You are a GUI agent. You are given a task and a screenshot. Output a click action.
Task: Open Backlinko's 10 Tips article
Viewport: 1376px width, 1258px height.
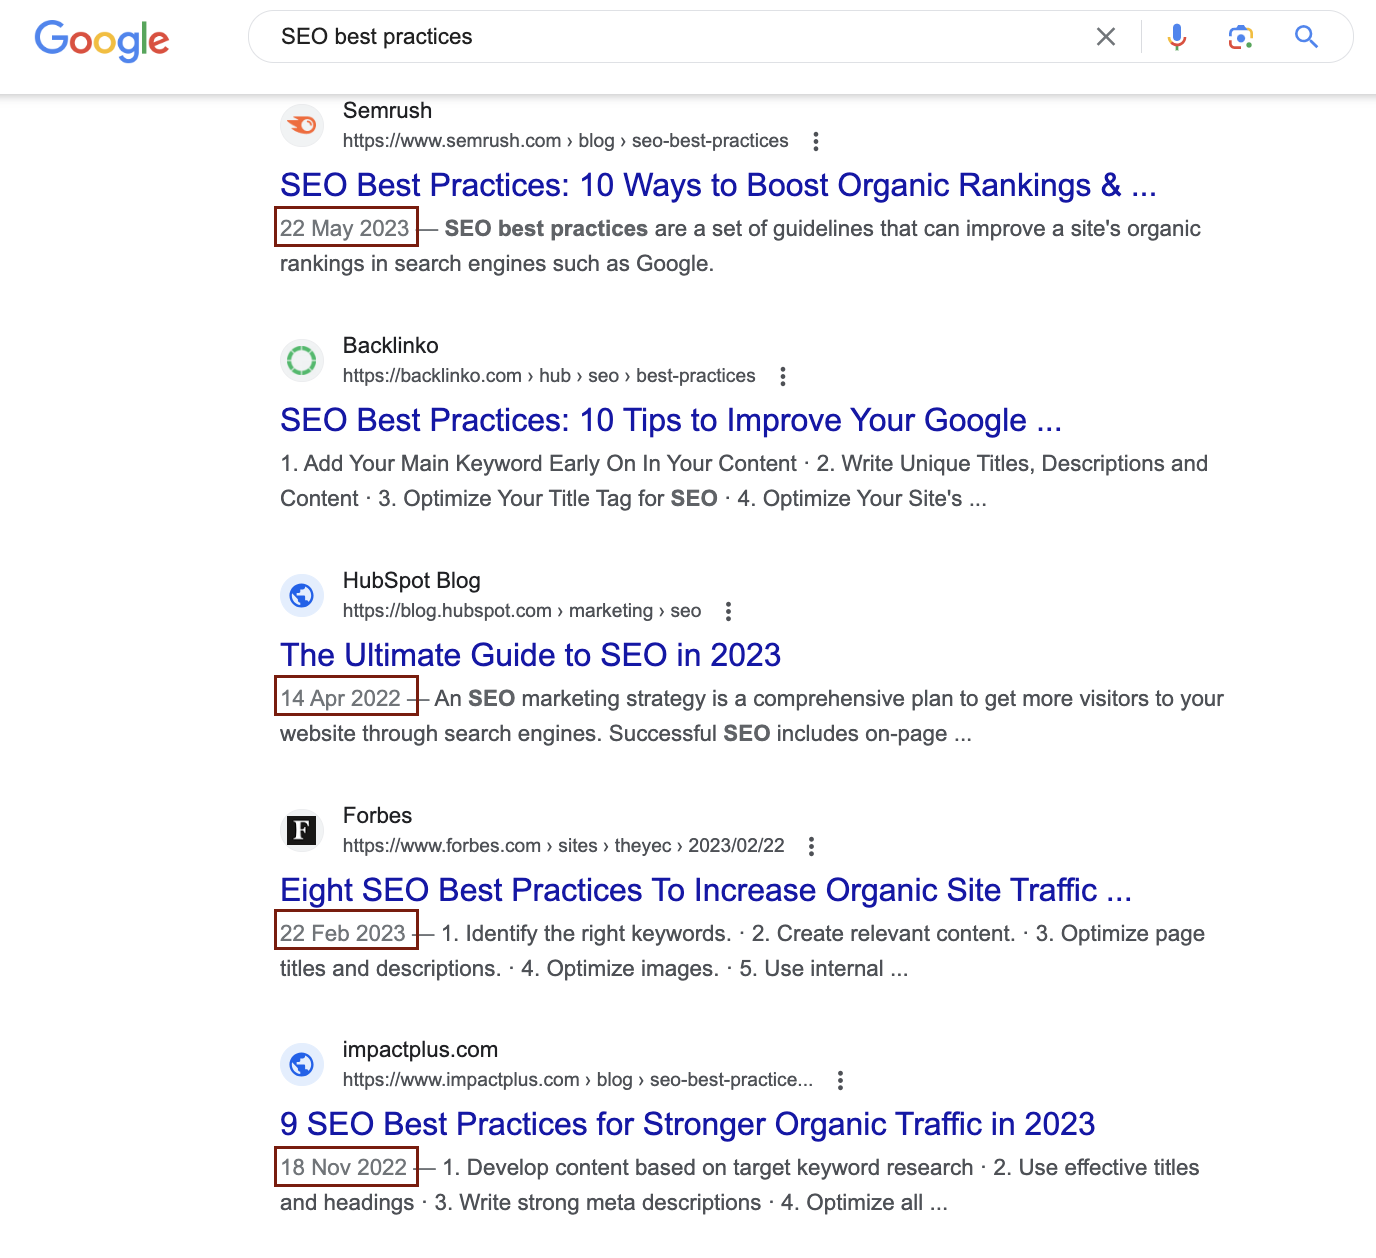pyautogui.click(x=671, y=420)
